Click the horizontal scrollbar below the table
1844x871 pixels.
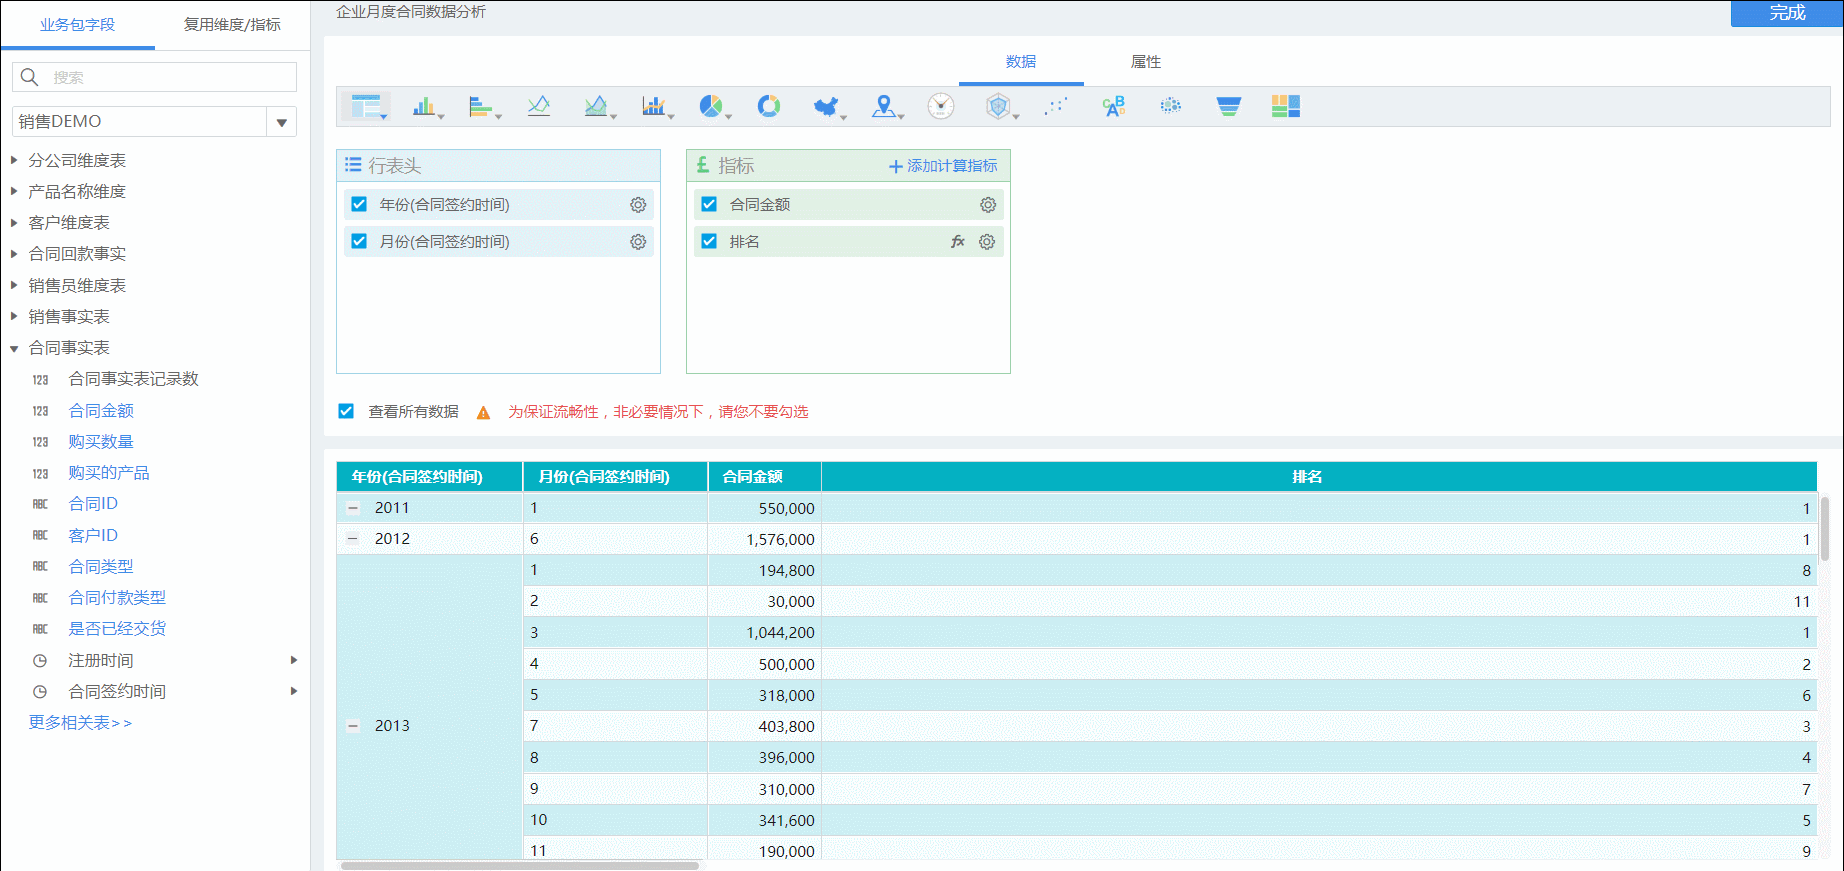click(x=520, y=866)
